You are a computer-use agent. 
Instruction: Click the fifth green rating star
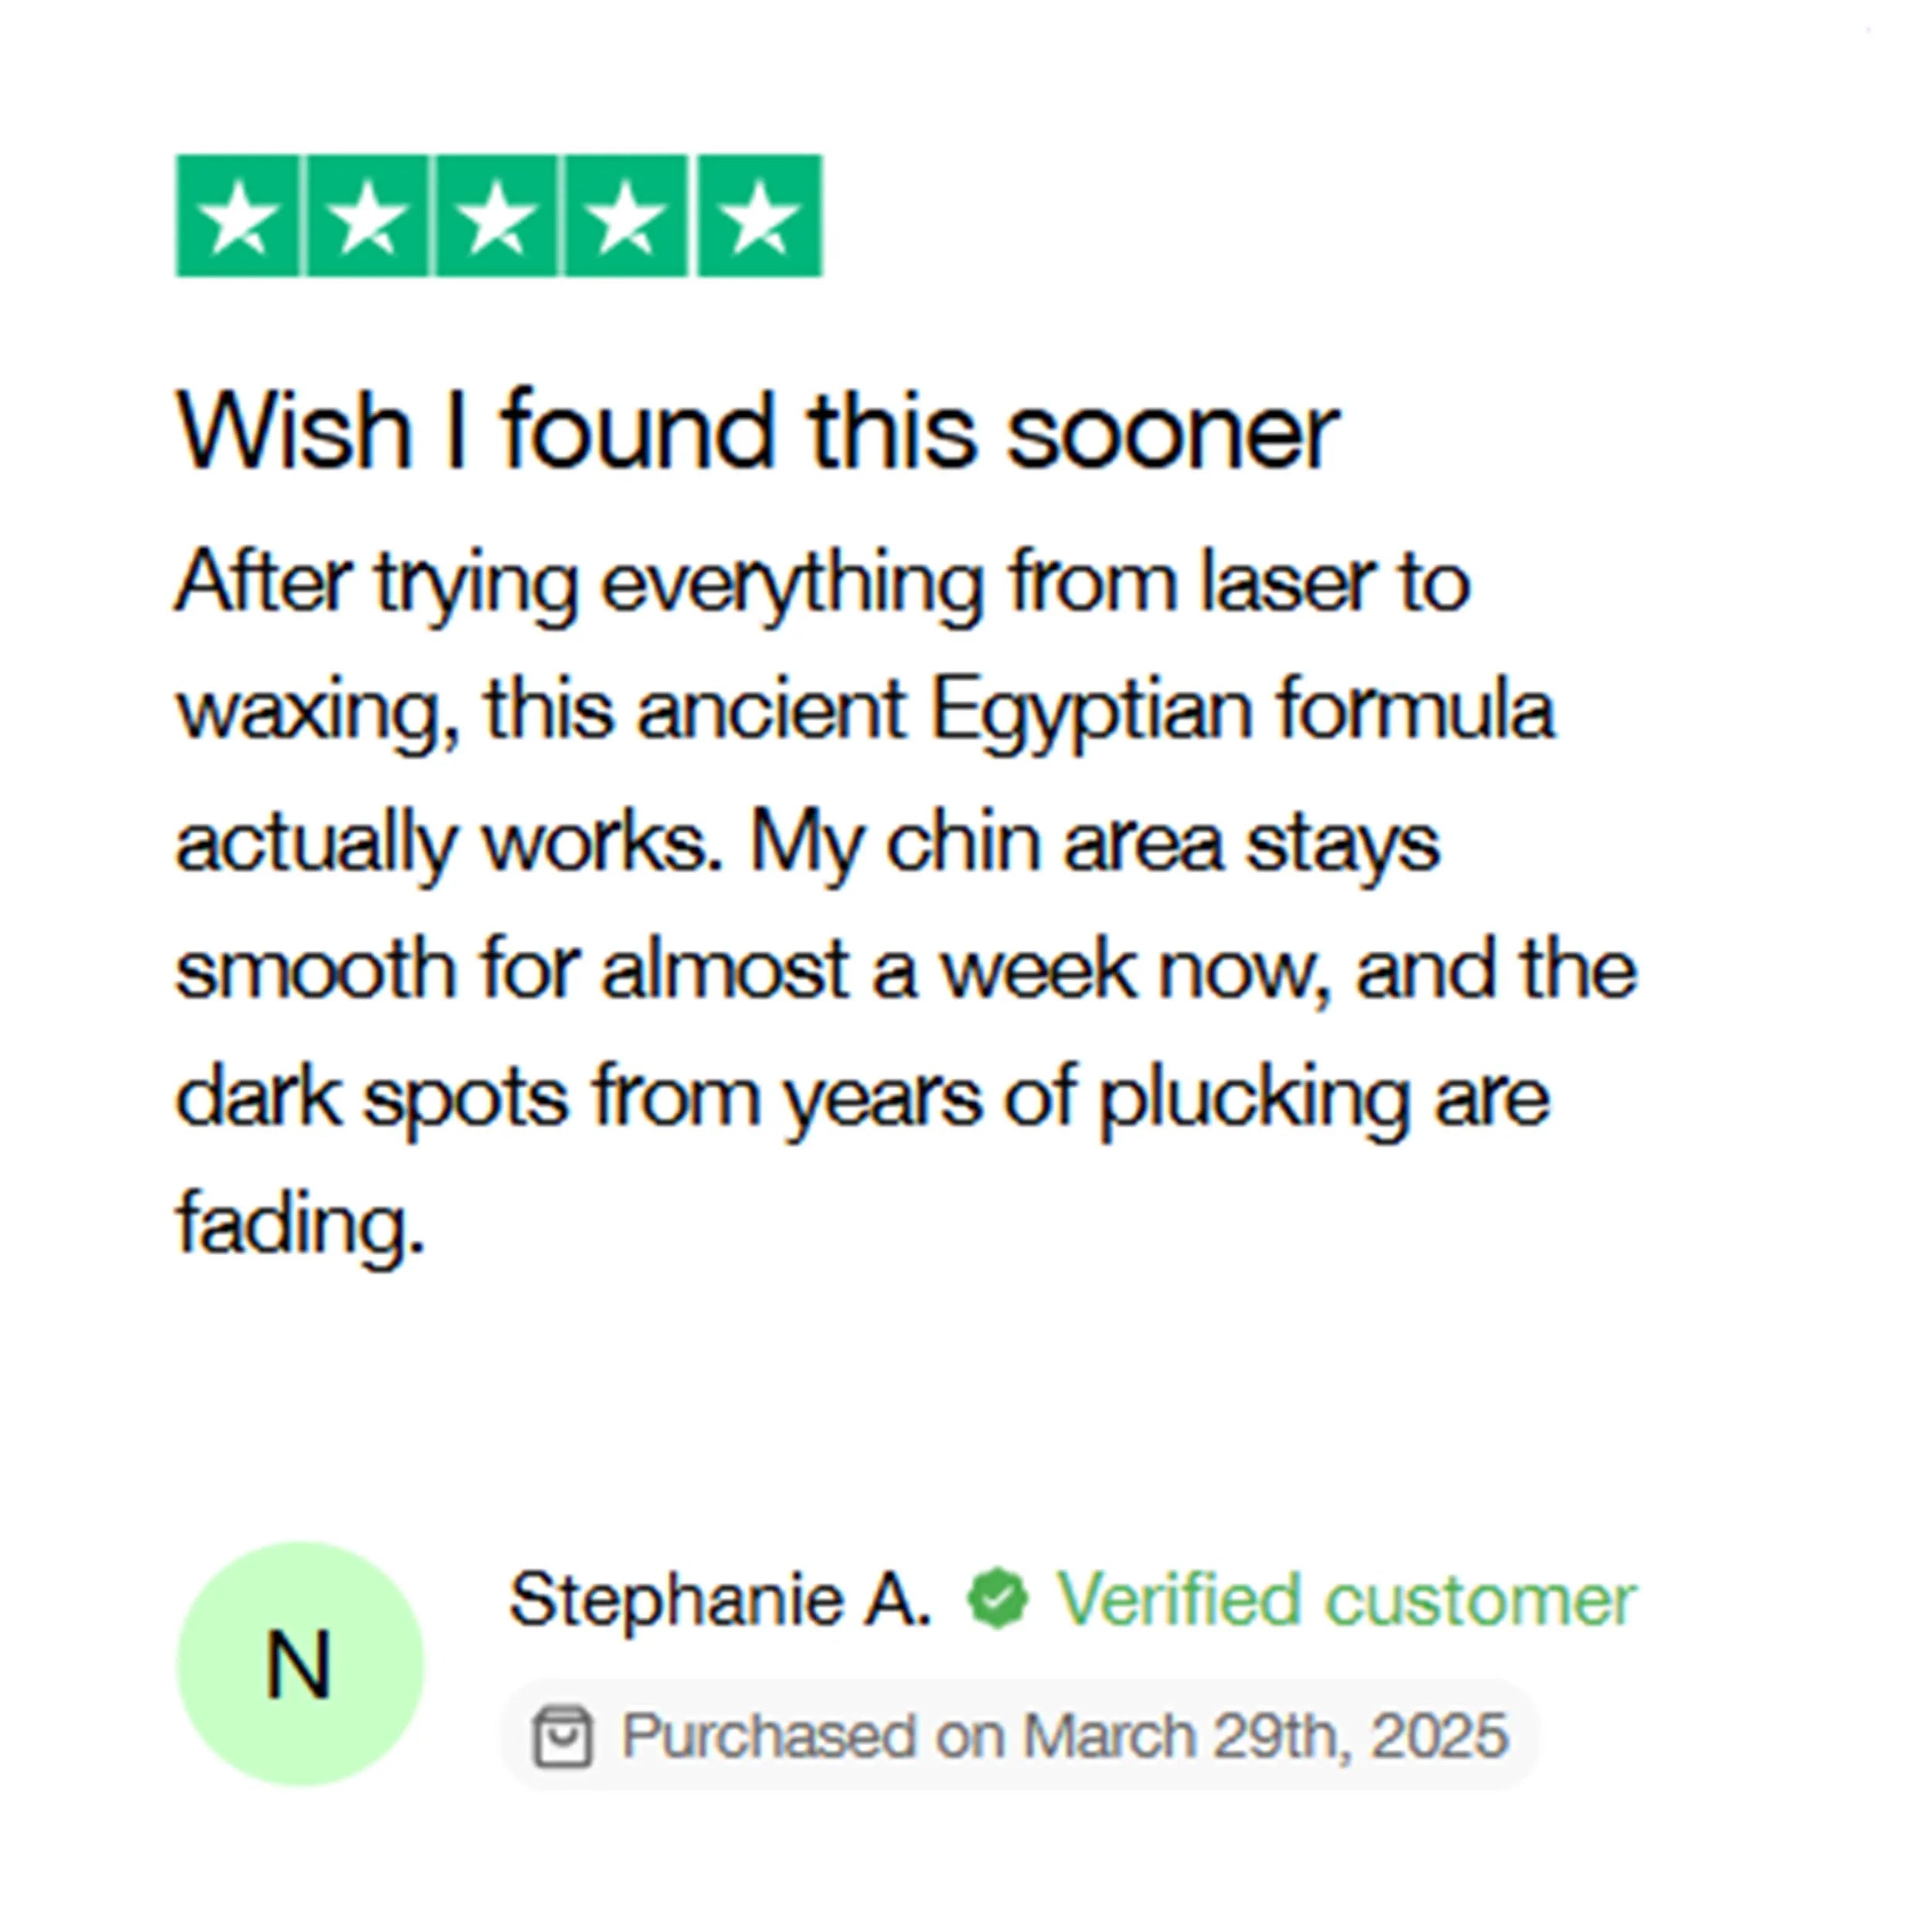point(759,216)
